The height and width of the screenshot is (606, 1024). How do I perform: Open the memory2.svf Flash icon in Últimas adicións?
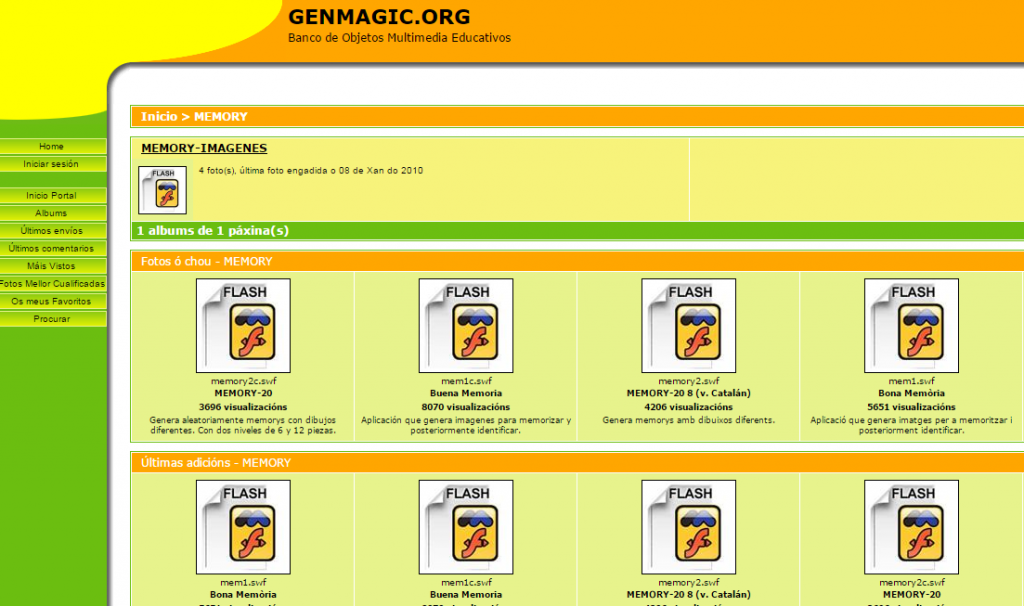click(688, 527)
